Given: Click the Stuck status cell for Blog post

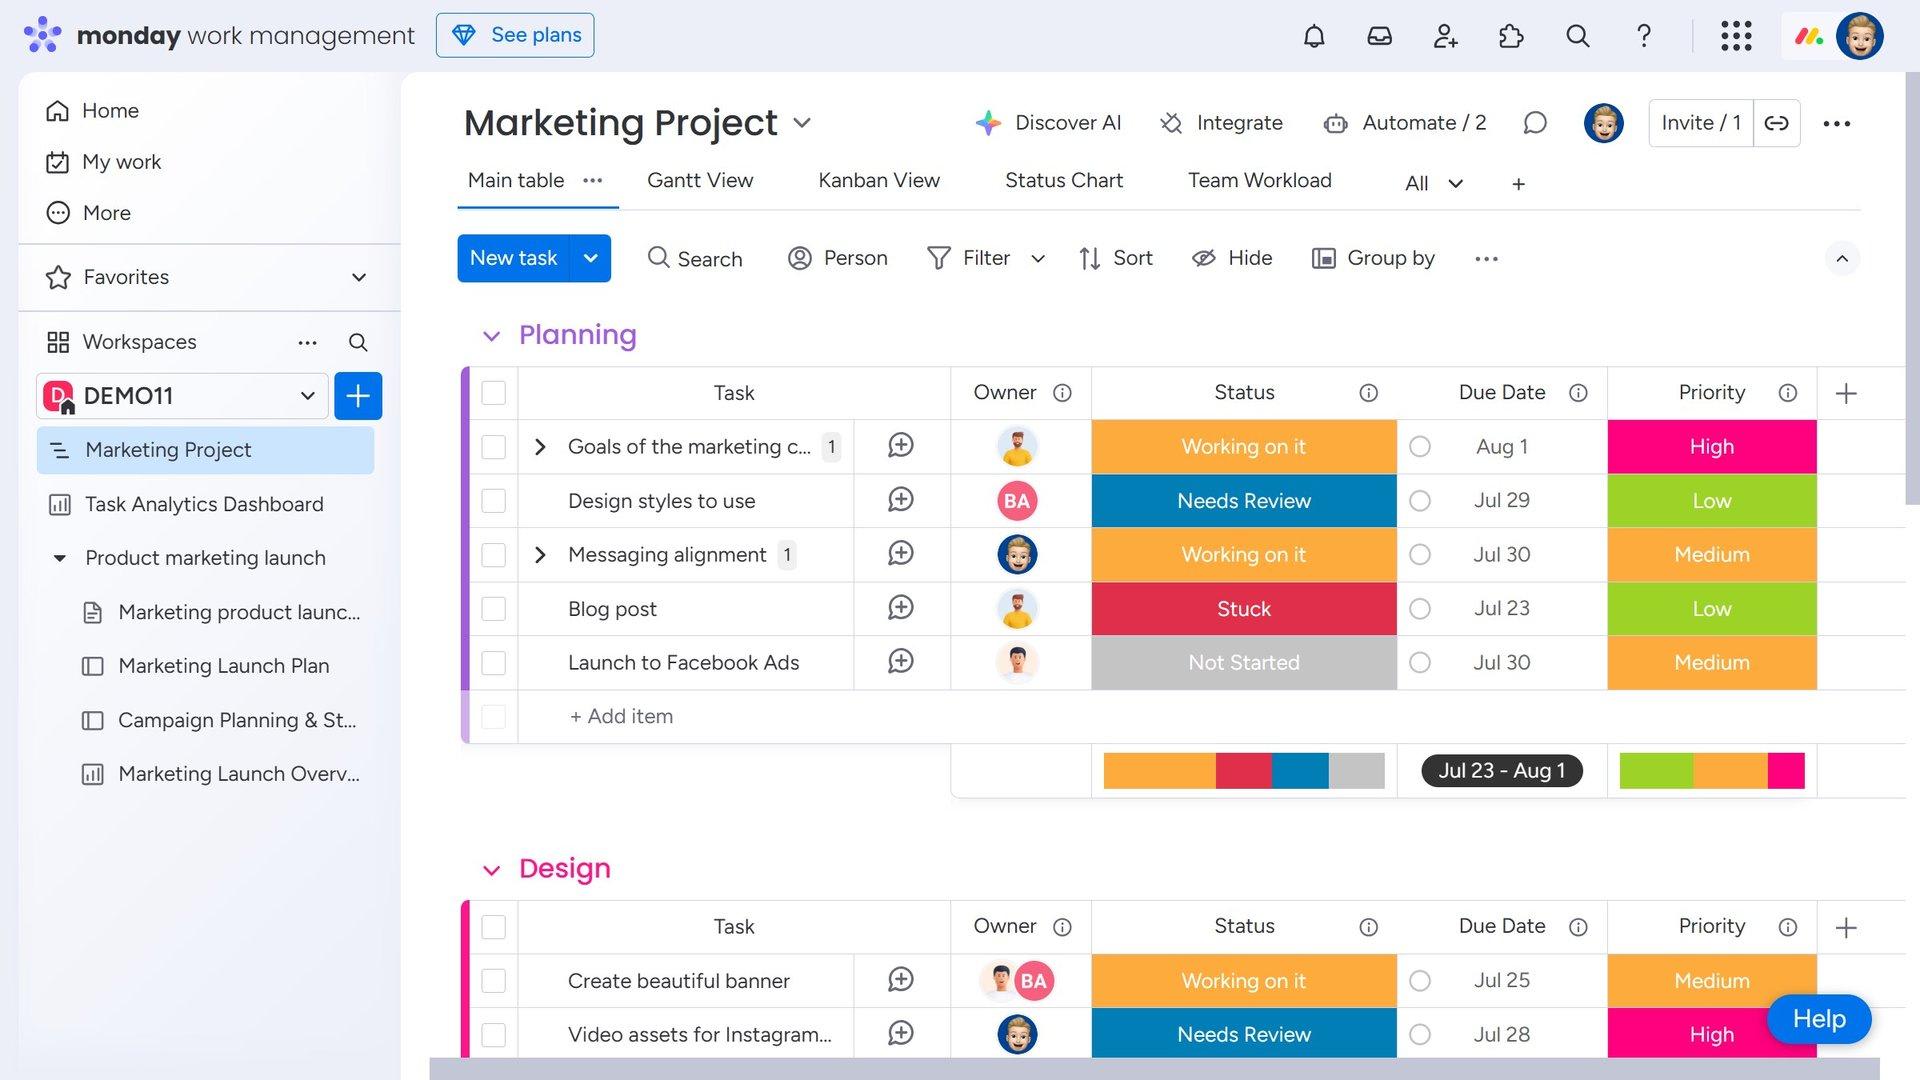Looking at the screenshot, I should point(1244,609).
